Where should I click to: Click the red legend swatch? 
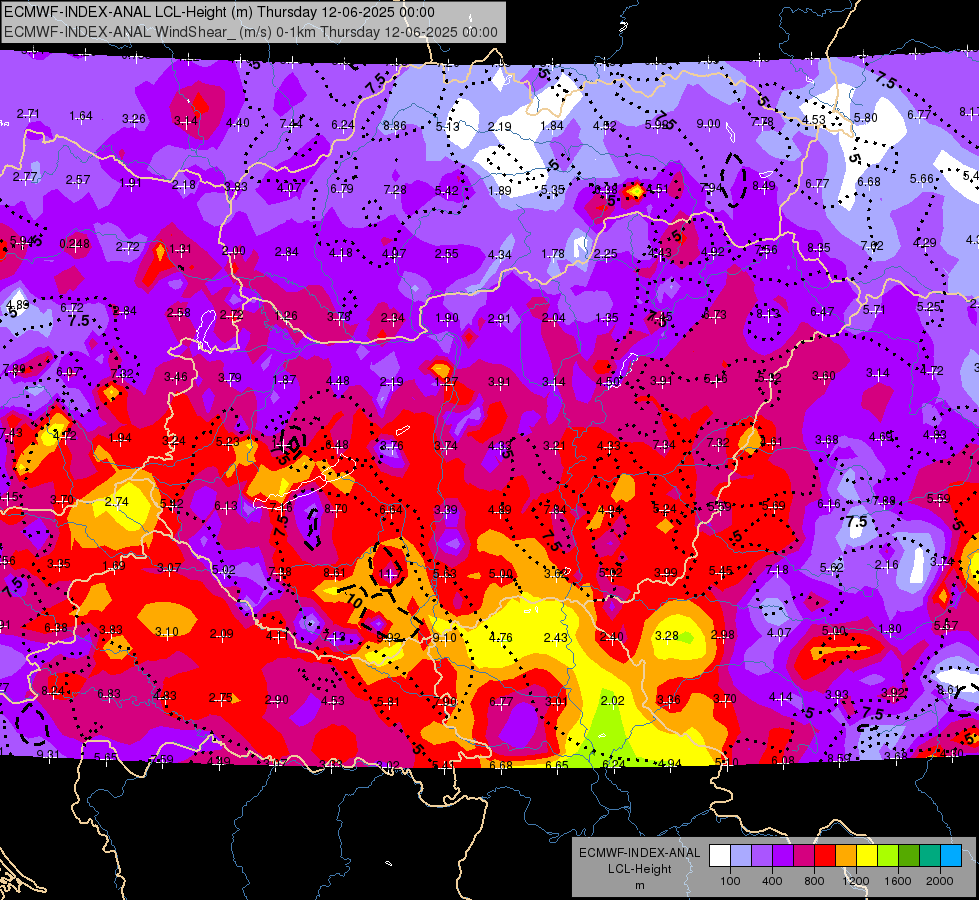click(825, 856)
